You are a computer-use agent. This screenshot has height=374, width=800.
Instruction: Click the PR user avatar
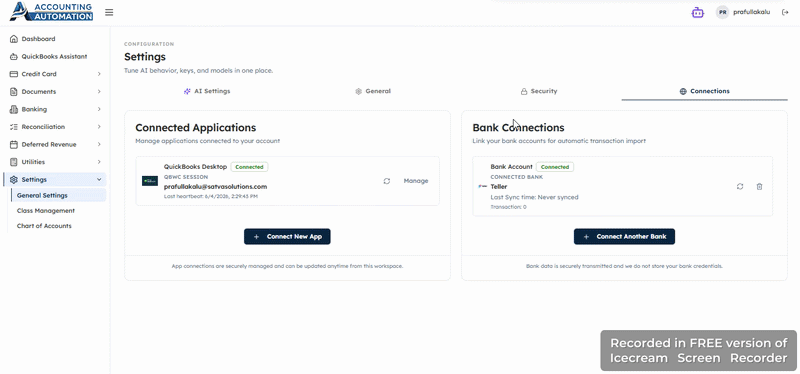(x=722, y=12)
